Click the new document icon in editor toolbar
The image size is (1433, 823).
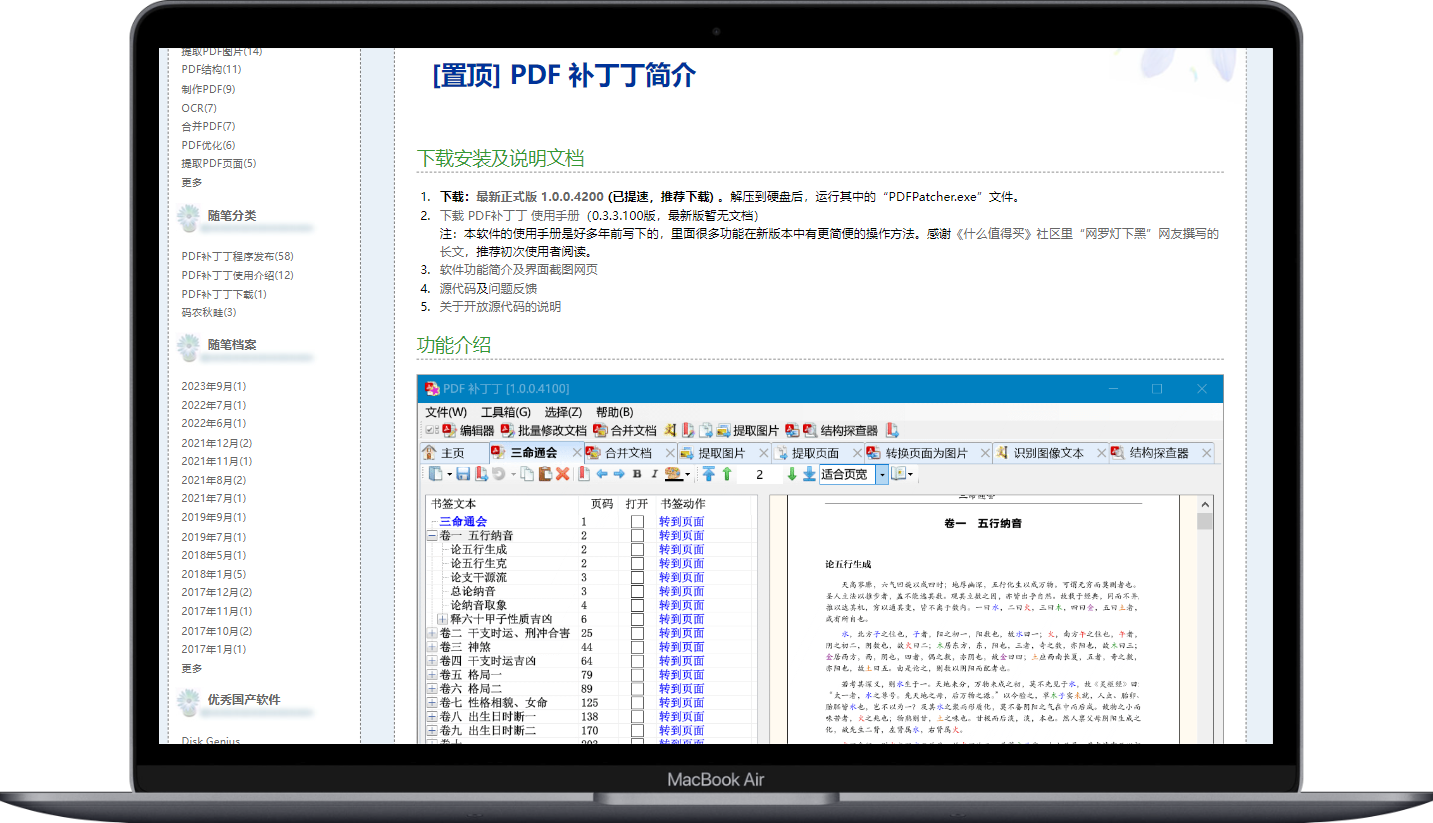(x=434, y=474)
